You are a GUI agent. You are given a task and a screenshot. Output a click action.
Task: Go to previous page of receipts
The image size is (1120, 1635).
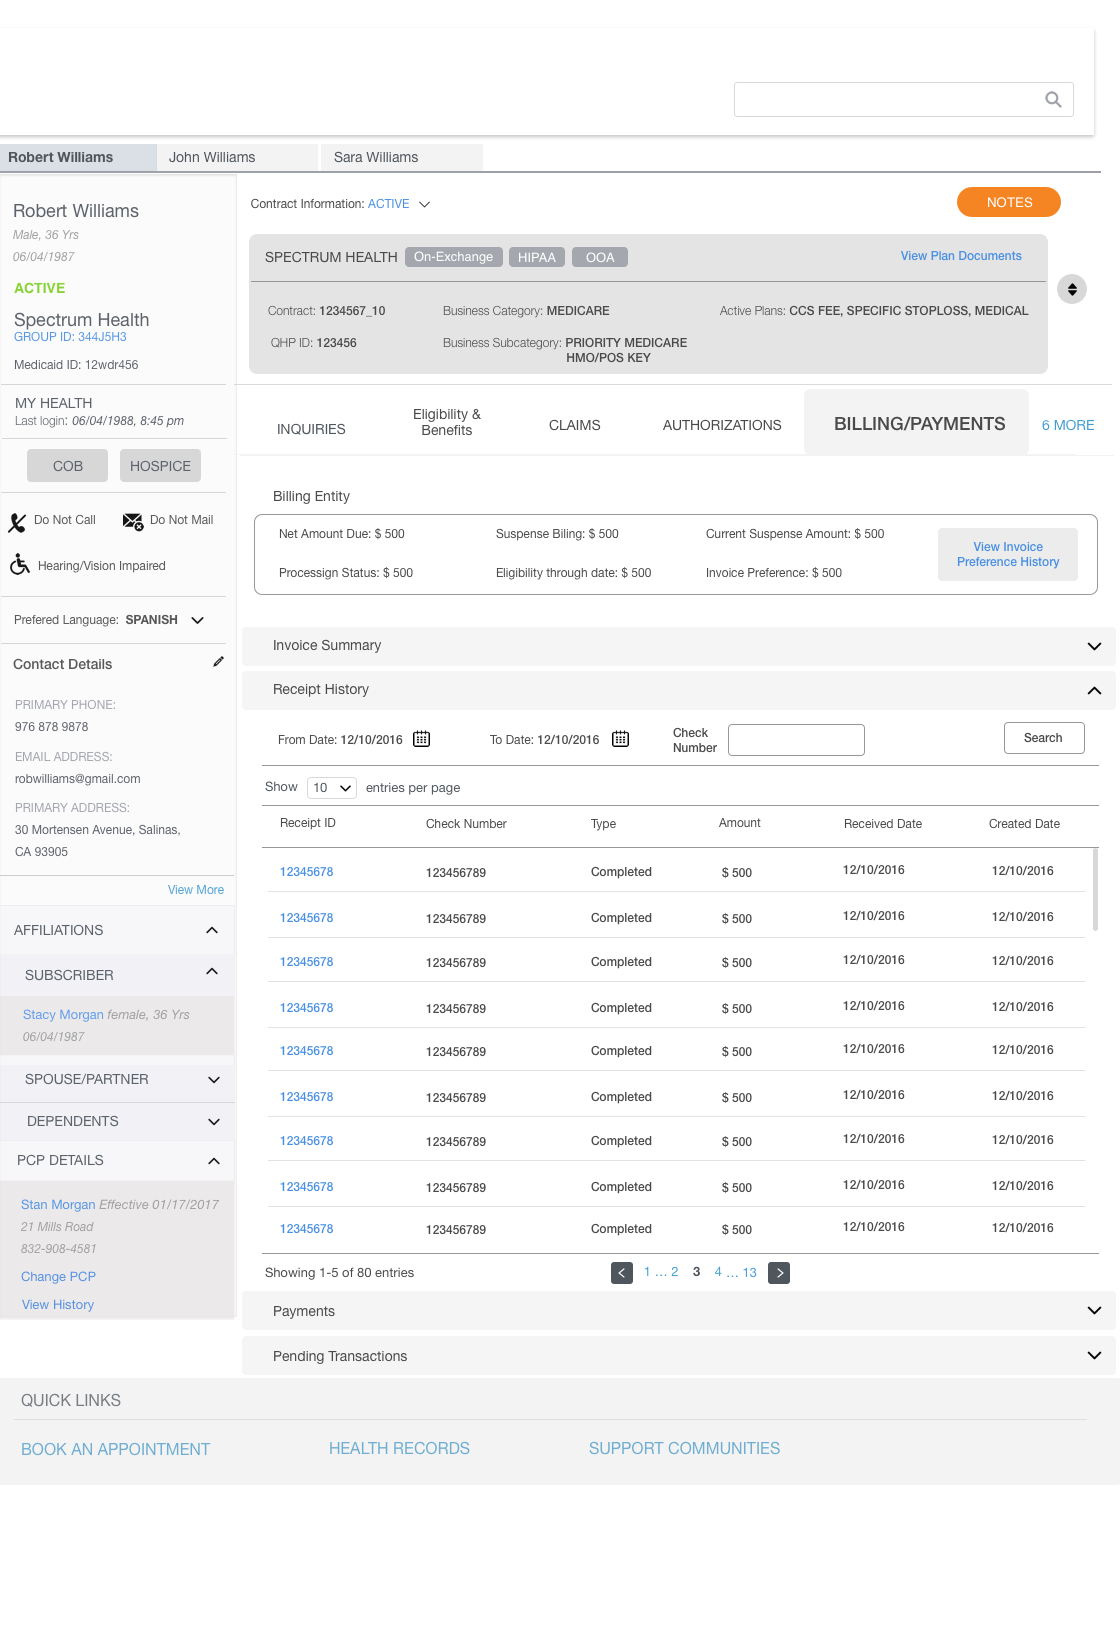pos(622,1273)
